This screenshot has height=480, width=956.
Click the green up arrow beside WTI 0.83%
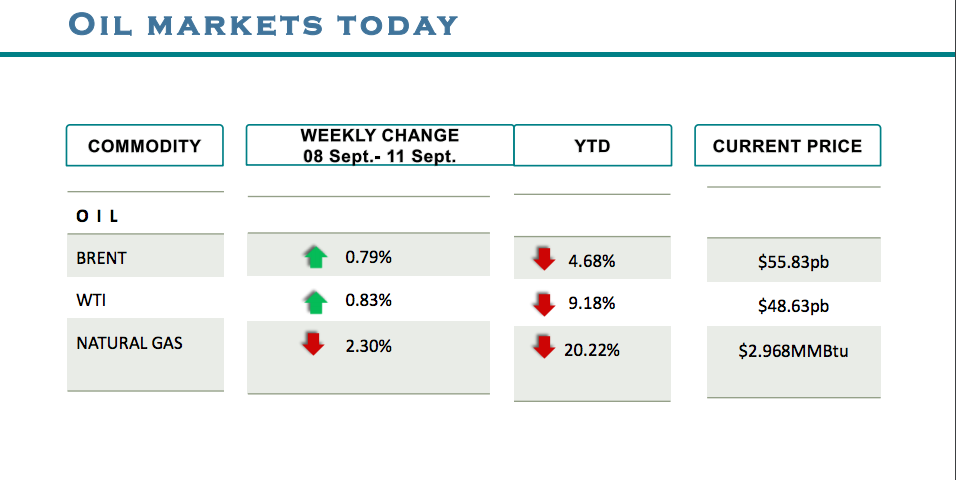pyautogui.click(x=315, y=301)
